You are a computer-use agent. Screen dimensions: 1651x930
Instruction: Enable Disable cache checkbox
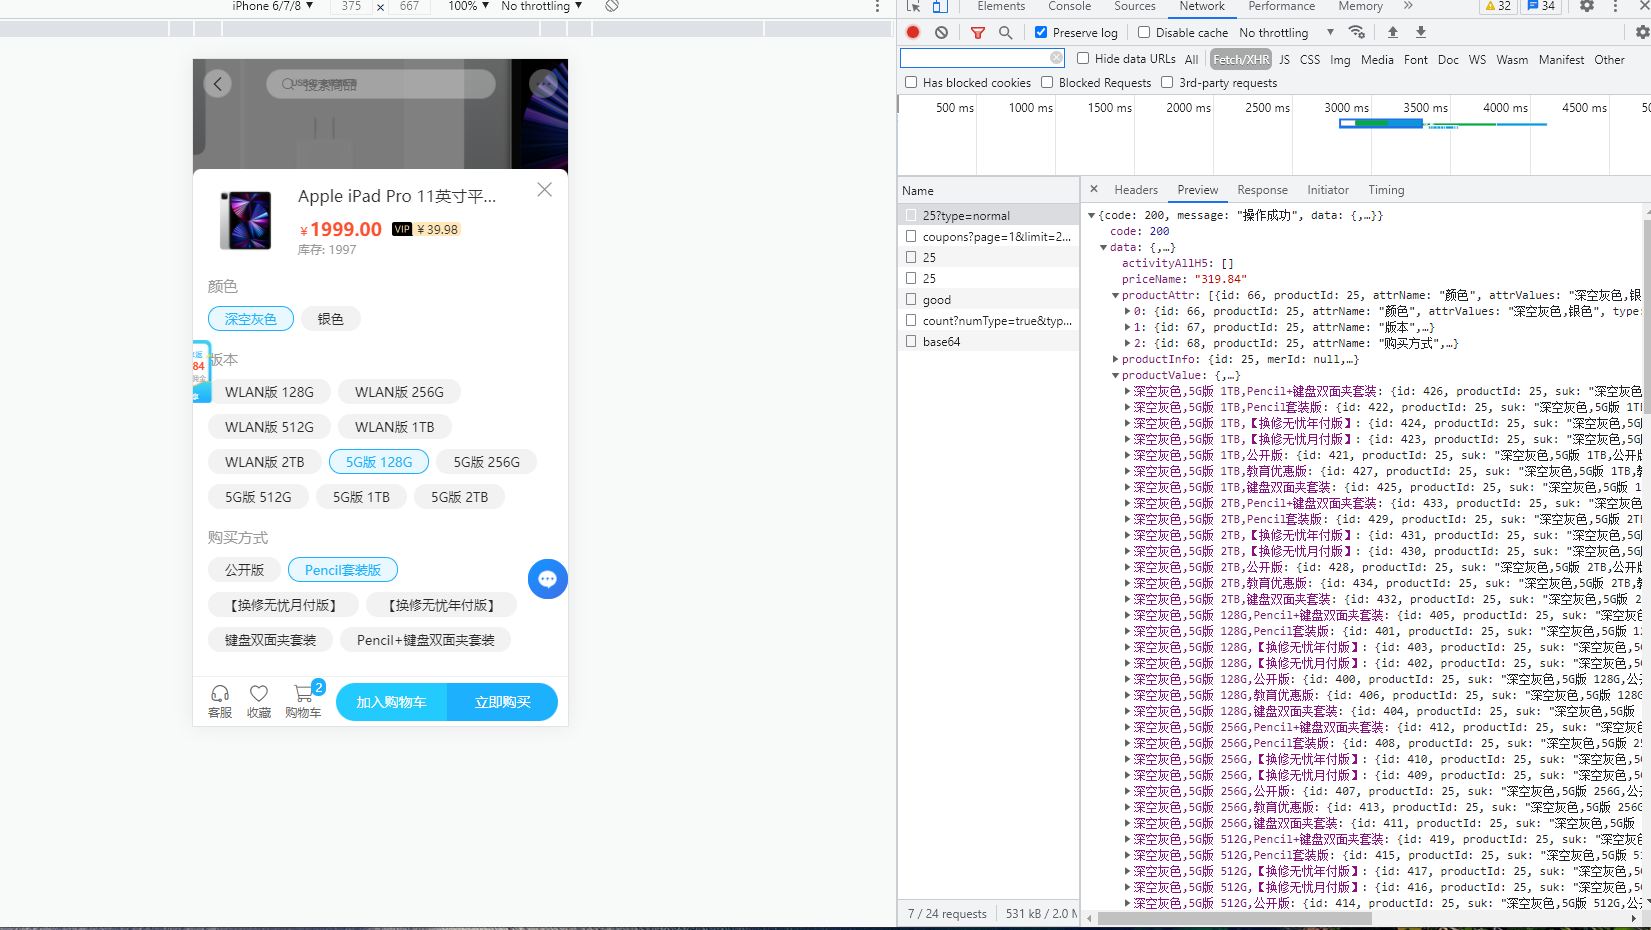pos(1144,32)
